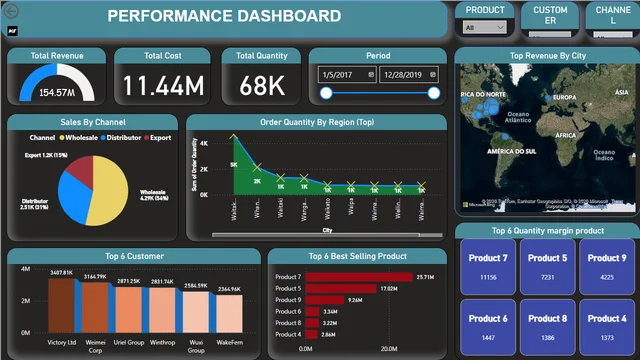This screenshot has height=360, width=640.
Task: Open the Channel slicer dropdown
Action: (x=613, y=34)
